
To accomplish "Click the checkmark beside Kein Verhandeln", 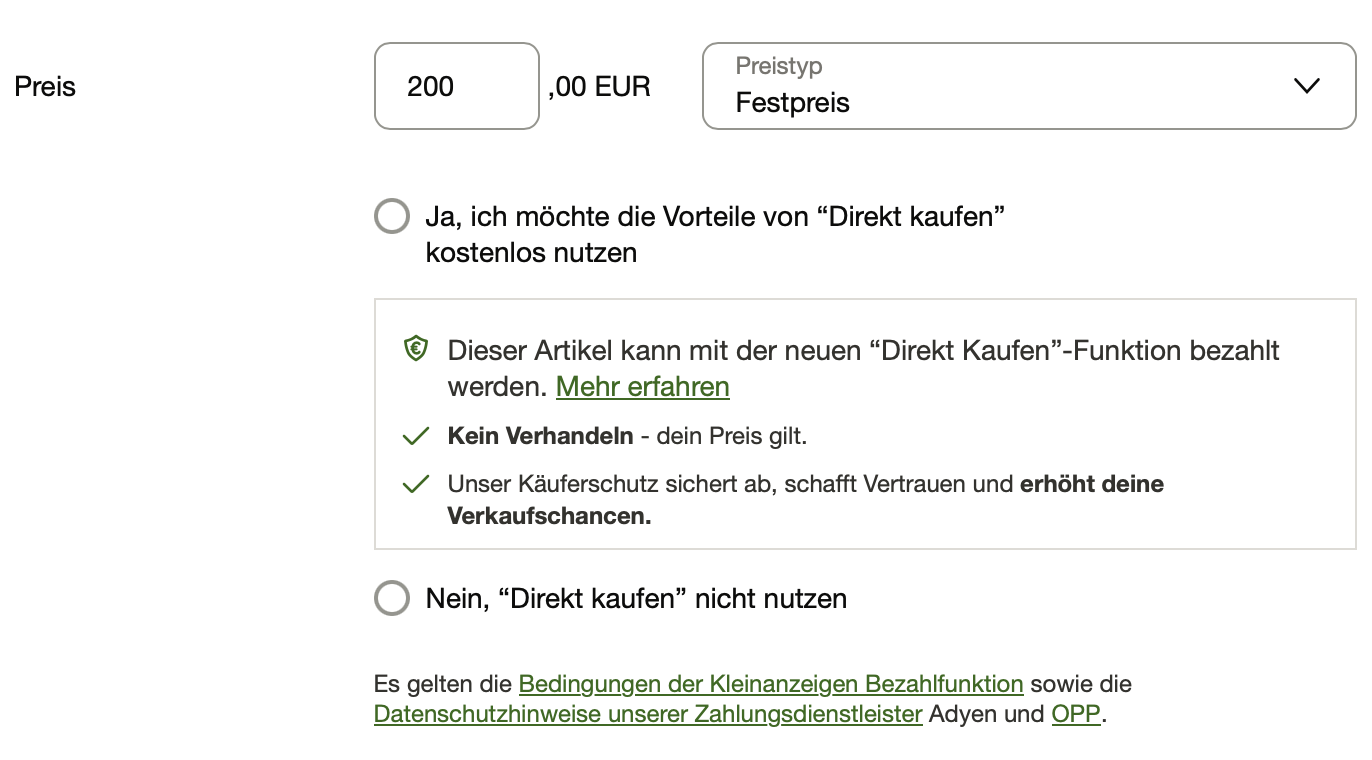I will [417, 434].
